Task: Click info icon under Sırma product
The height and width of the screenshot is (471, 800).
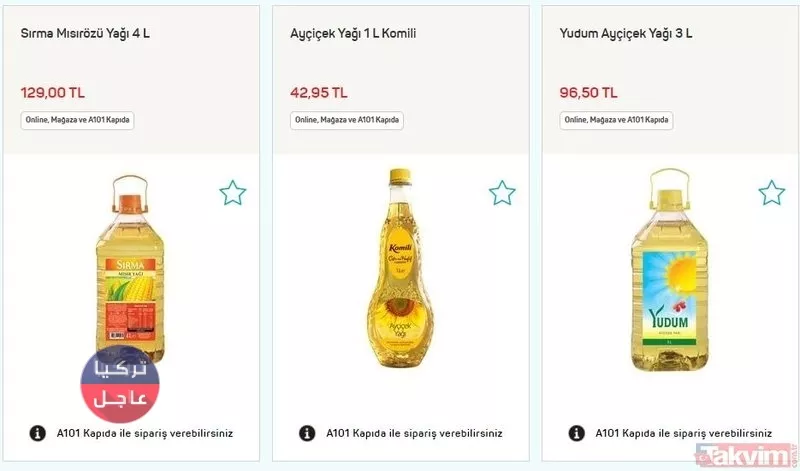Action: pyautogui.click(x=37, y=433)
